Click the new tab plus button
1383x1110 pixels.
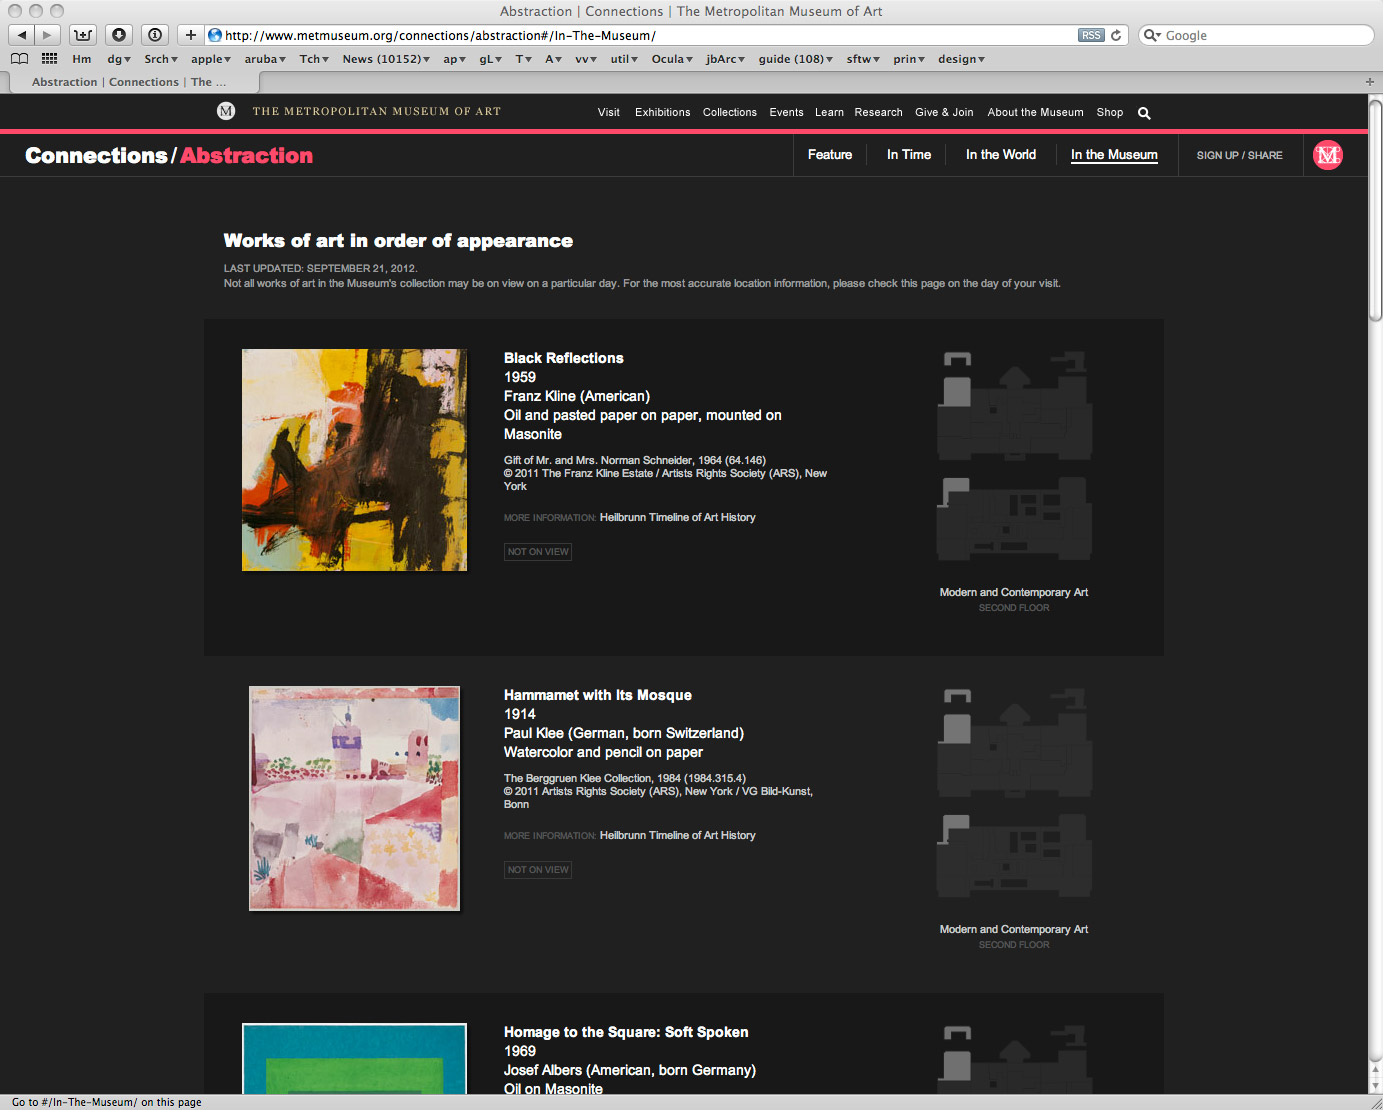tap(1370, 82)
